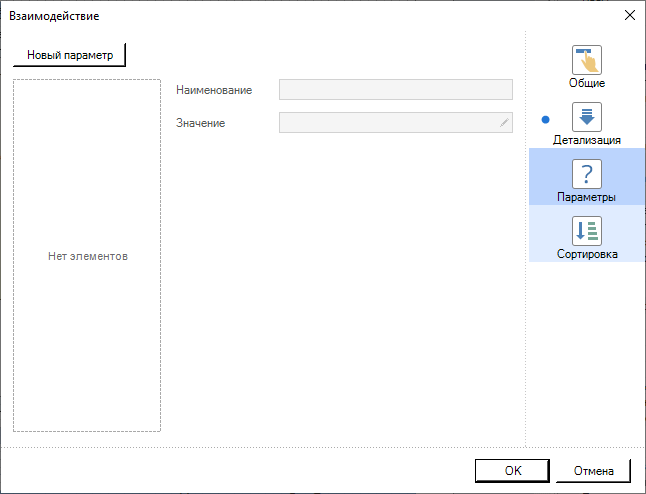646x494 pixels.
Task: Click the empty parameters list Нет элементов
Action: pyautogui.click(x=87, y=255)
